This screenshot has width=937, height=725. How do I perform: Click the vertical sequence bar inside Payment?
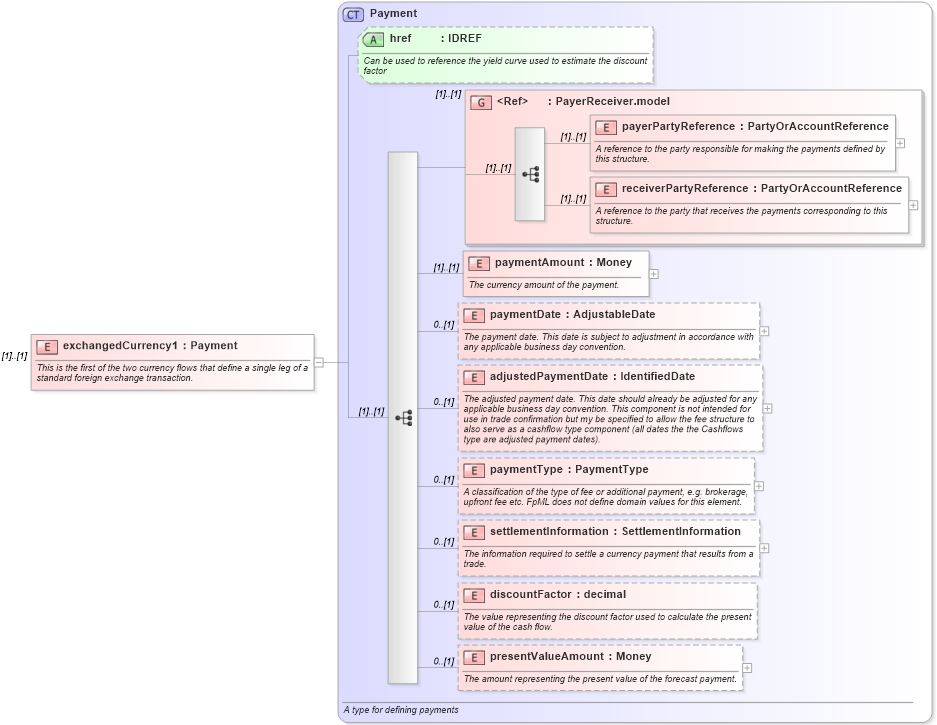coord(402,300)
